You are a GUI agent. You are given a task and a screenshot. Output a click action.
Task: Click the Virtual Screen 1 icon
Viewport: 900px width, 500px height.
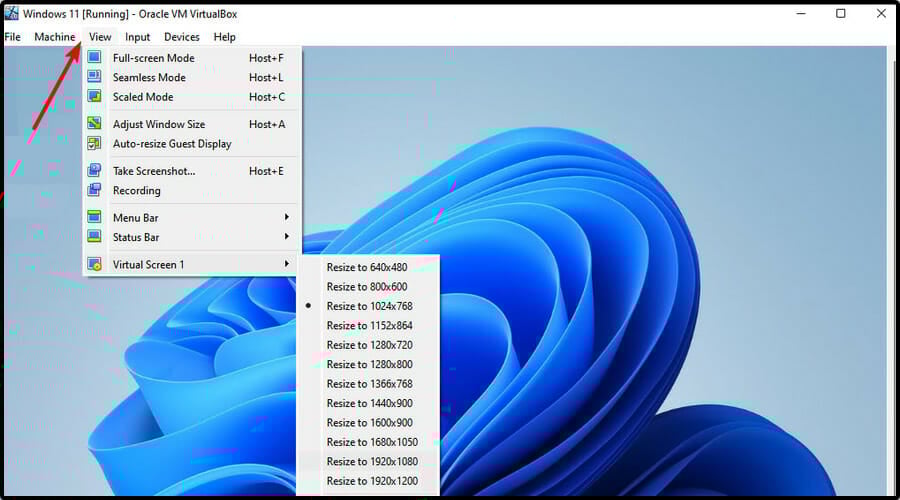coord(94,264)
